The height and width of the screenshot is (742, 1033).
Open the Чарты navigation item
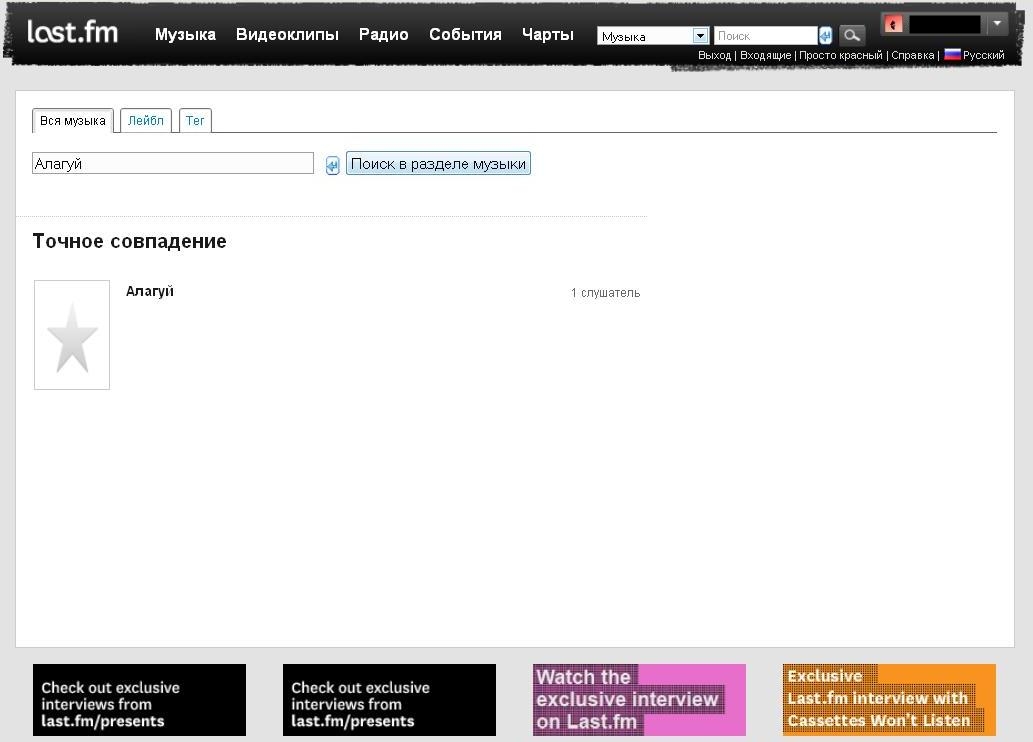point(548,34)
